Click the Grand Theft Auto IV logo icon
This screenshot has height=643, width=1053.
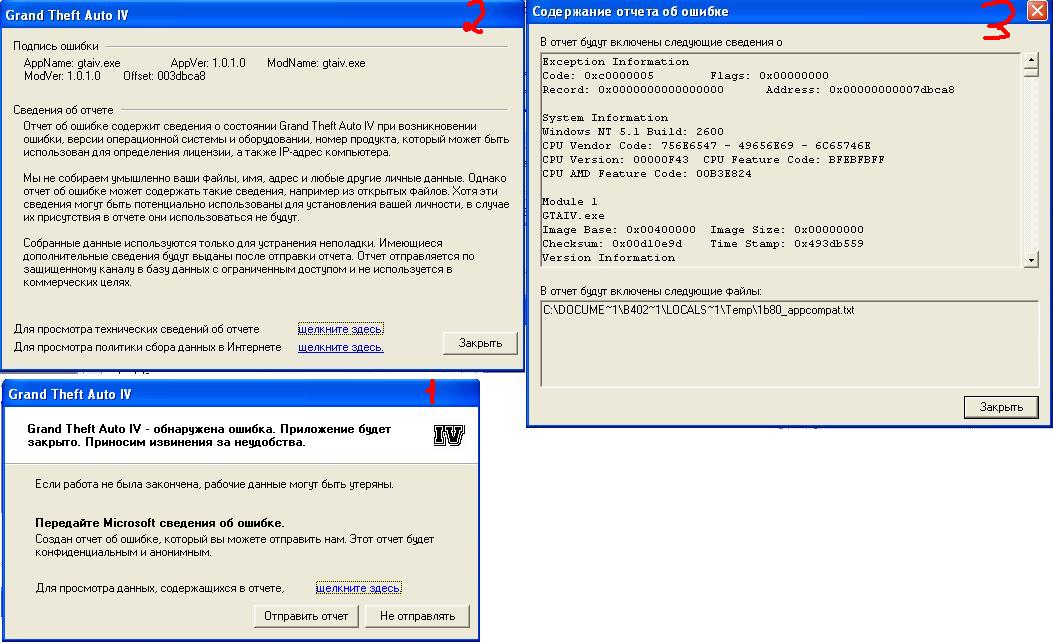[449, 435]
